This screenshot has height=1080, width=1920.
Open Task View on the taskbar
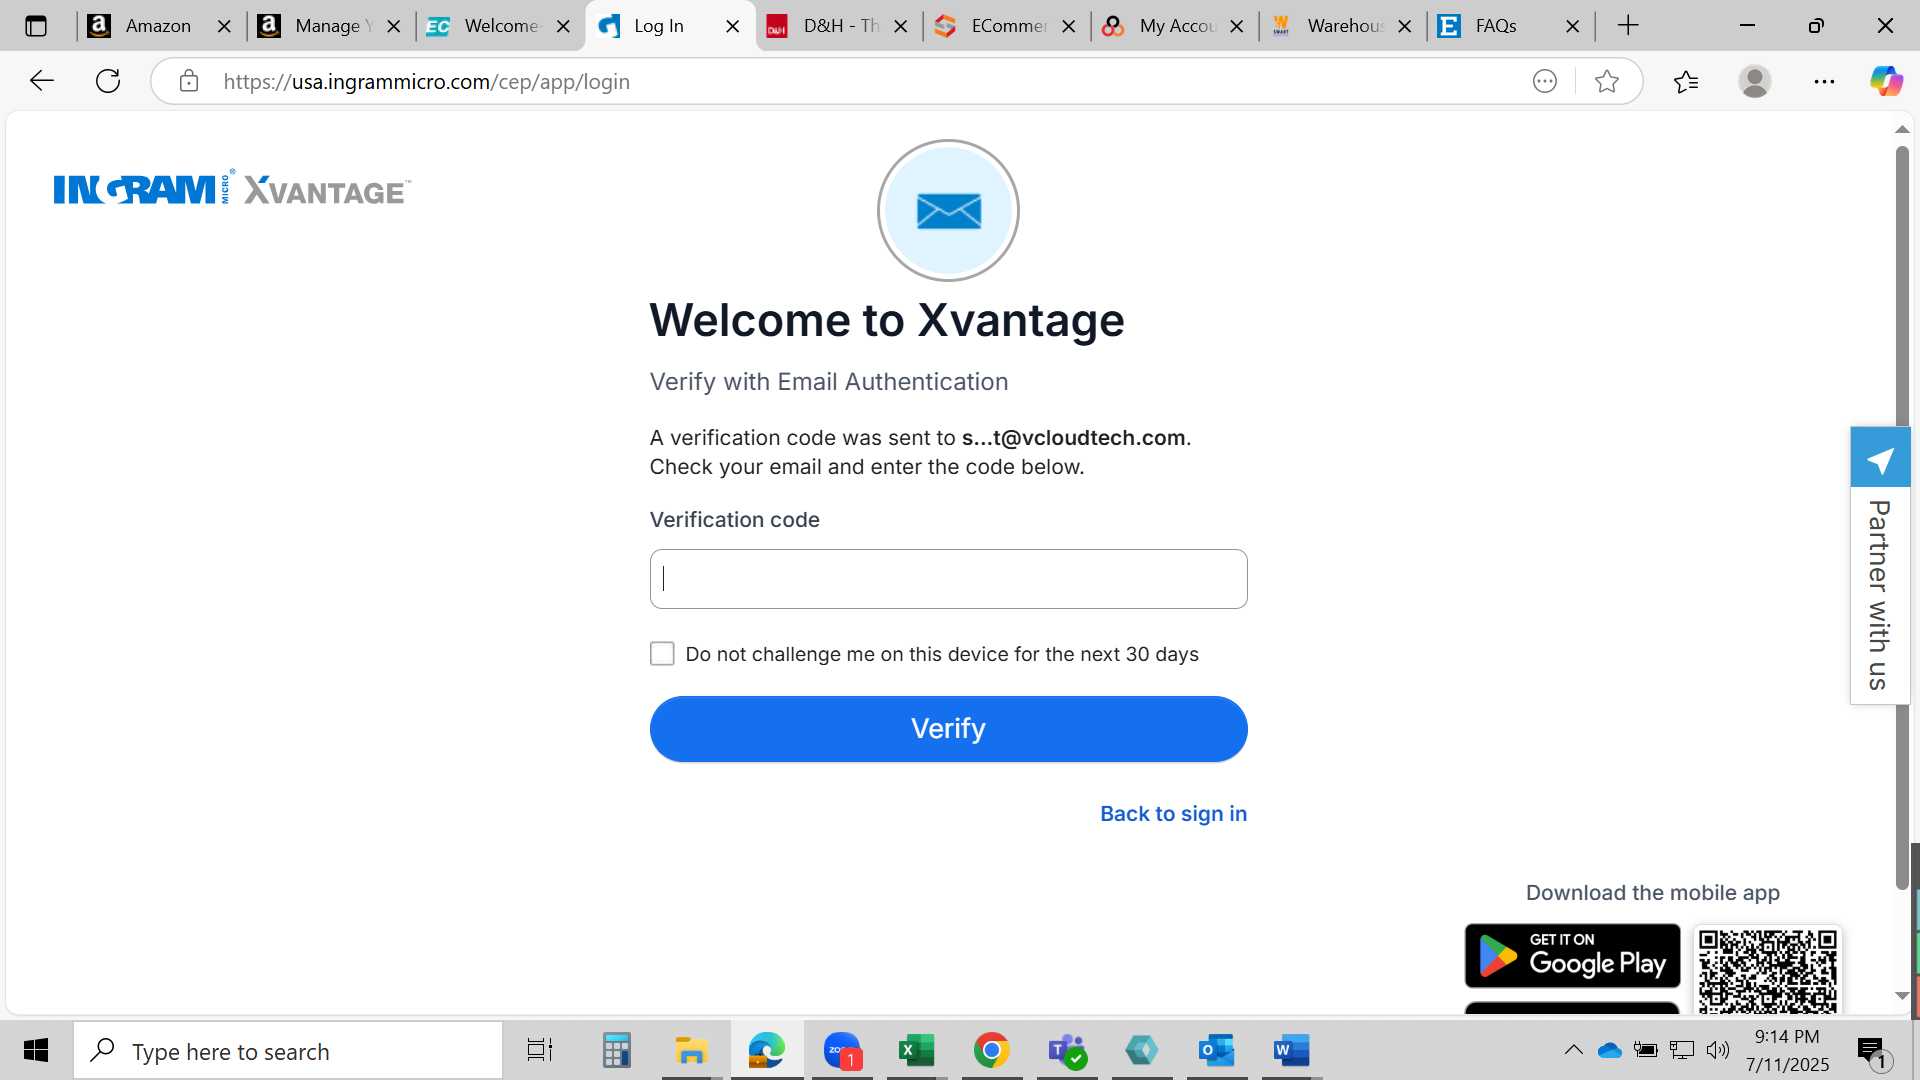tap(540, 1050)
